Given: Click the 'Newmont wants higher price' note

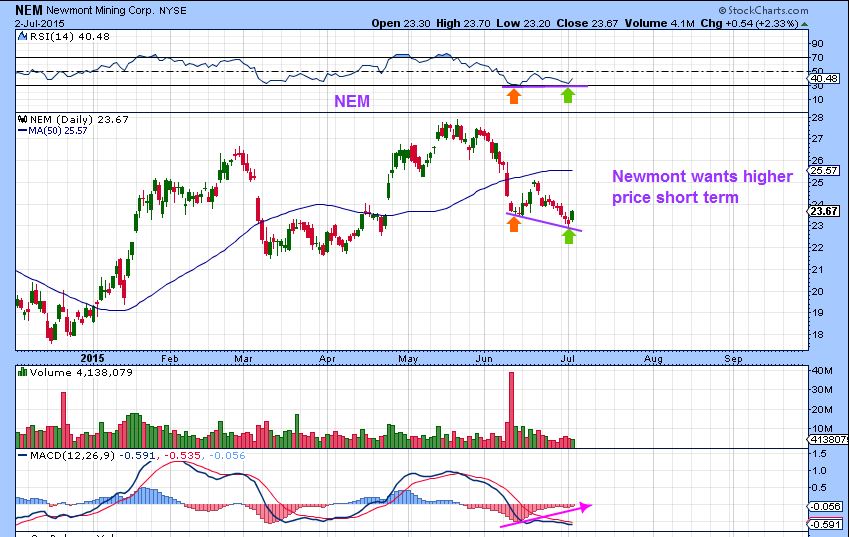Looking at the screenshot, I should 702,187.
